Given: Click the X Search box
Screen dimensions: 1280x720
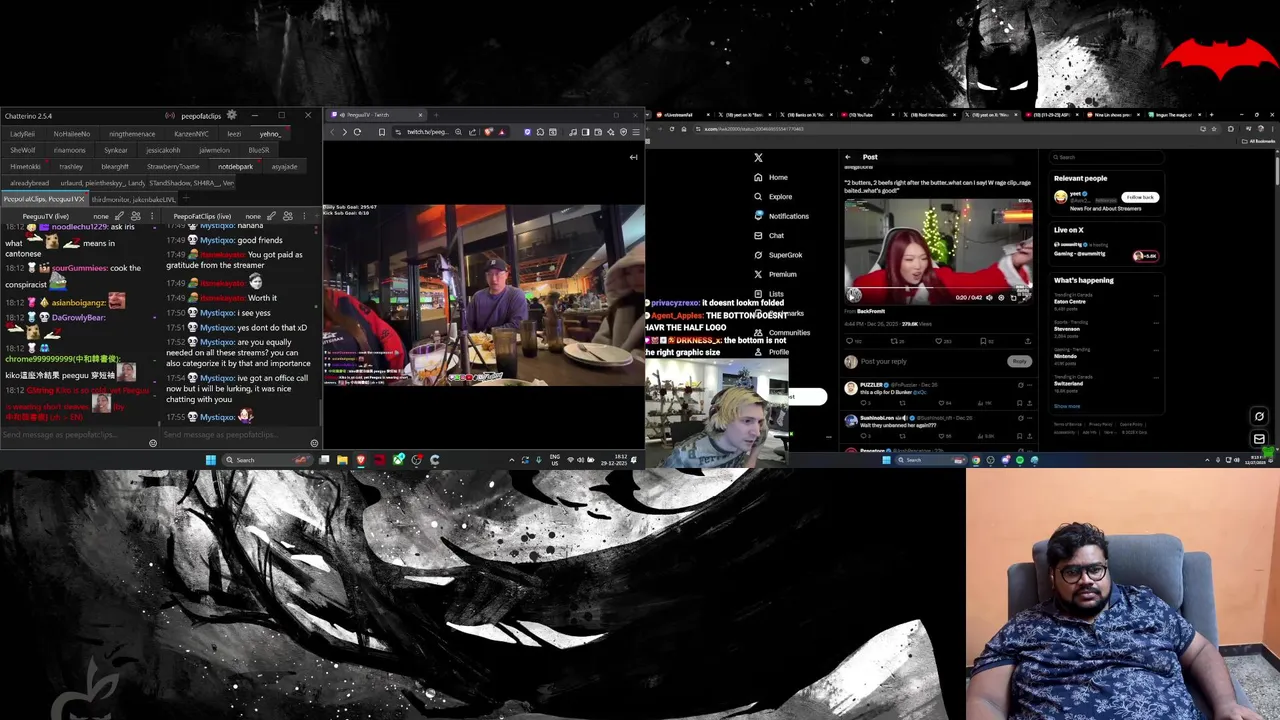Looking at the screenshot, I should pos(1105,157).
